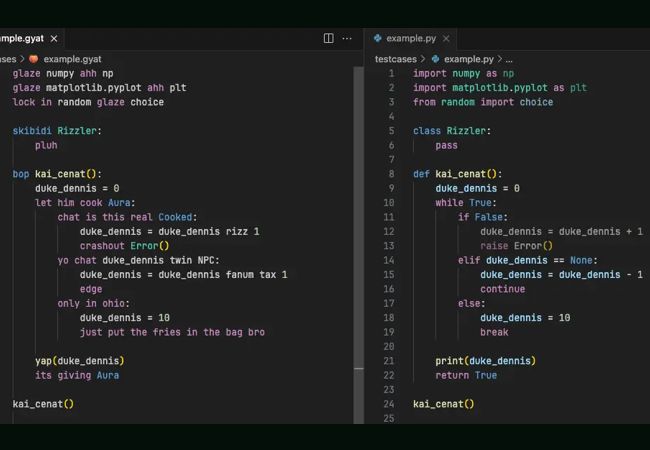650x450 pixels.
Task: Close the example.gyat tab
Action: tap(54, 39)
